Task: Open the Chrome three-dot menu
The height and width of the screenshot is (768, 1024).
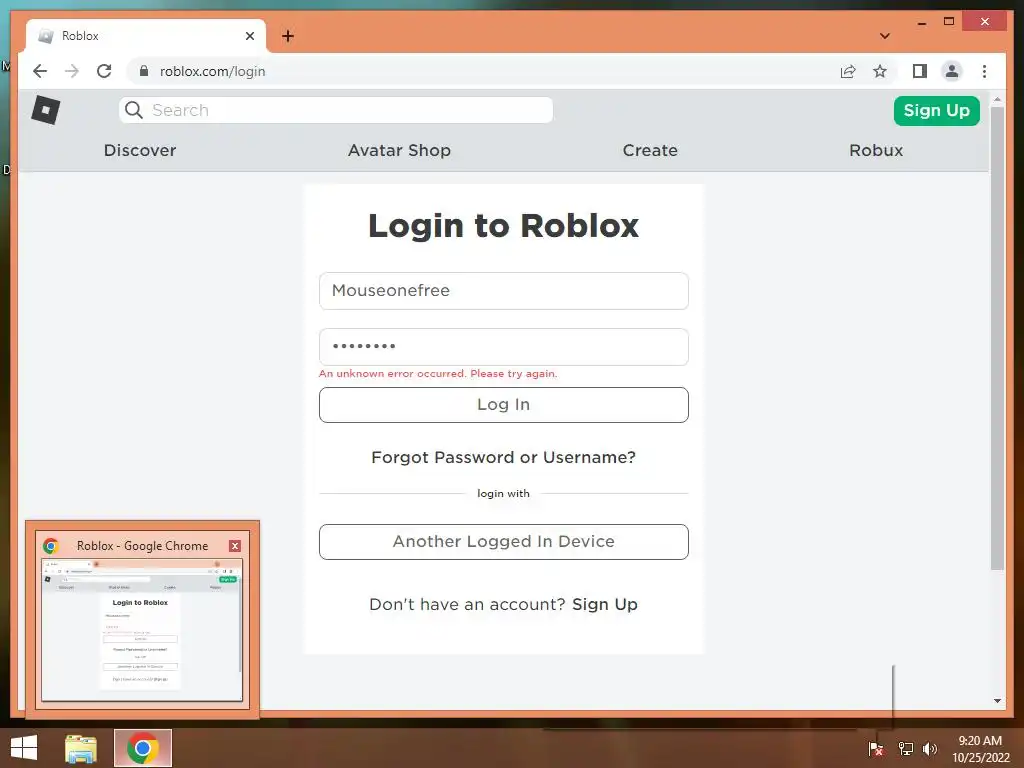Action: [x=984, y=71]
